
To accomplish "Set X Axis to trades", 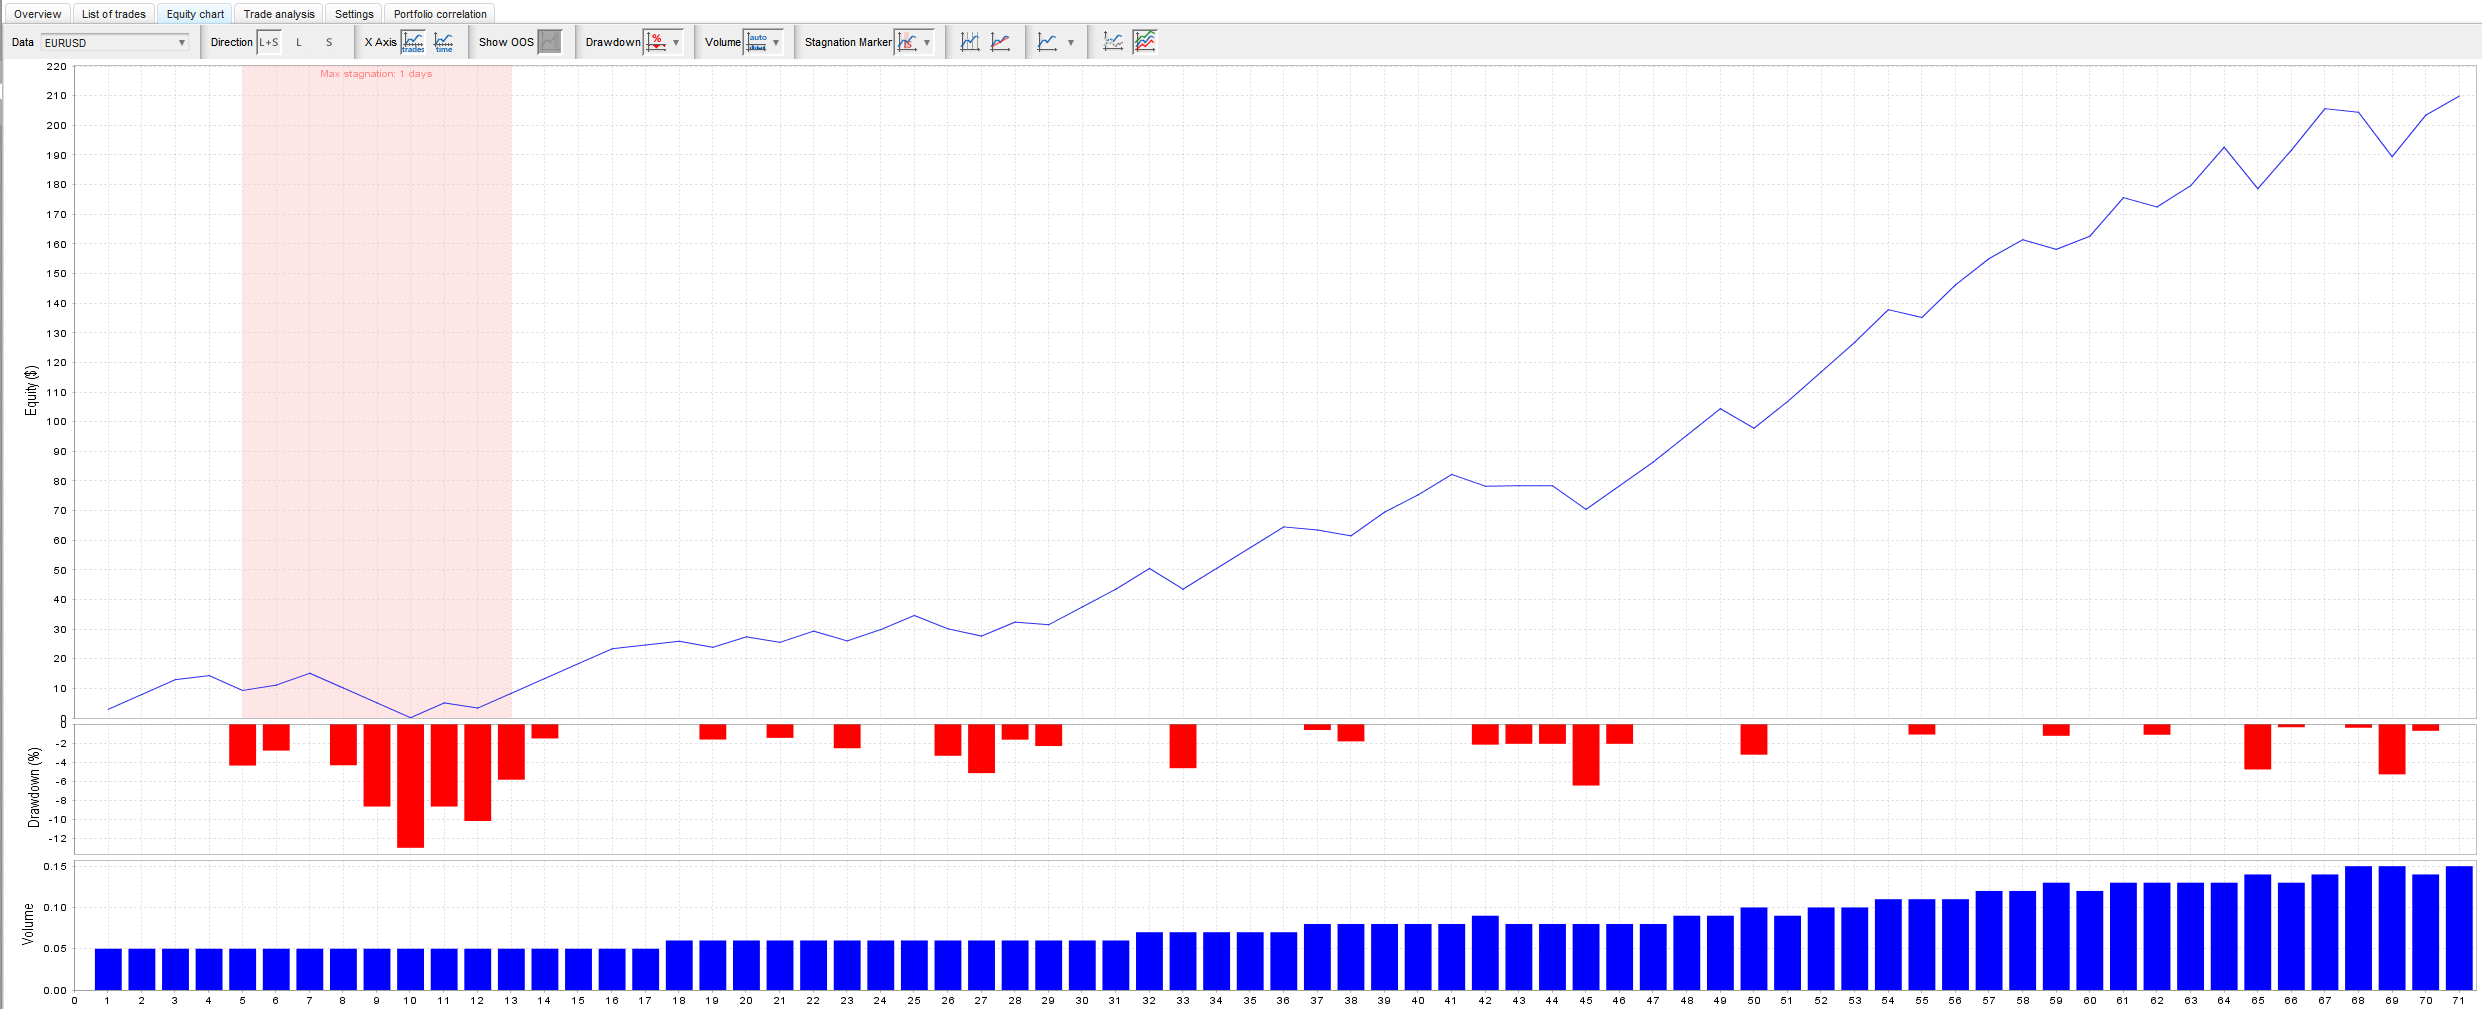I will point(413,42).
